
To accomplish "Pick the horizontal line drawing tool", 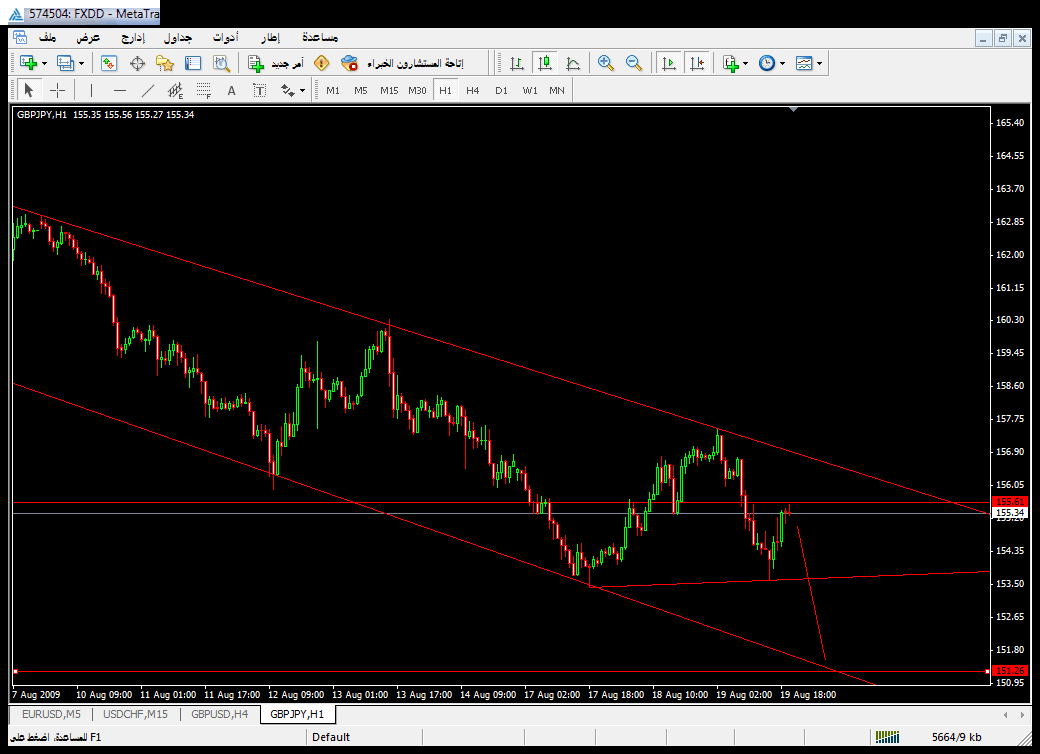I will pos(120,90).
